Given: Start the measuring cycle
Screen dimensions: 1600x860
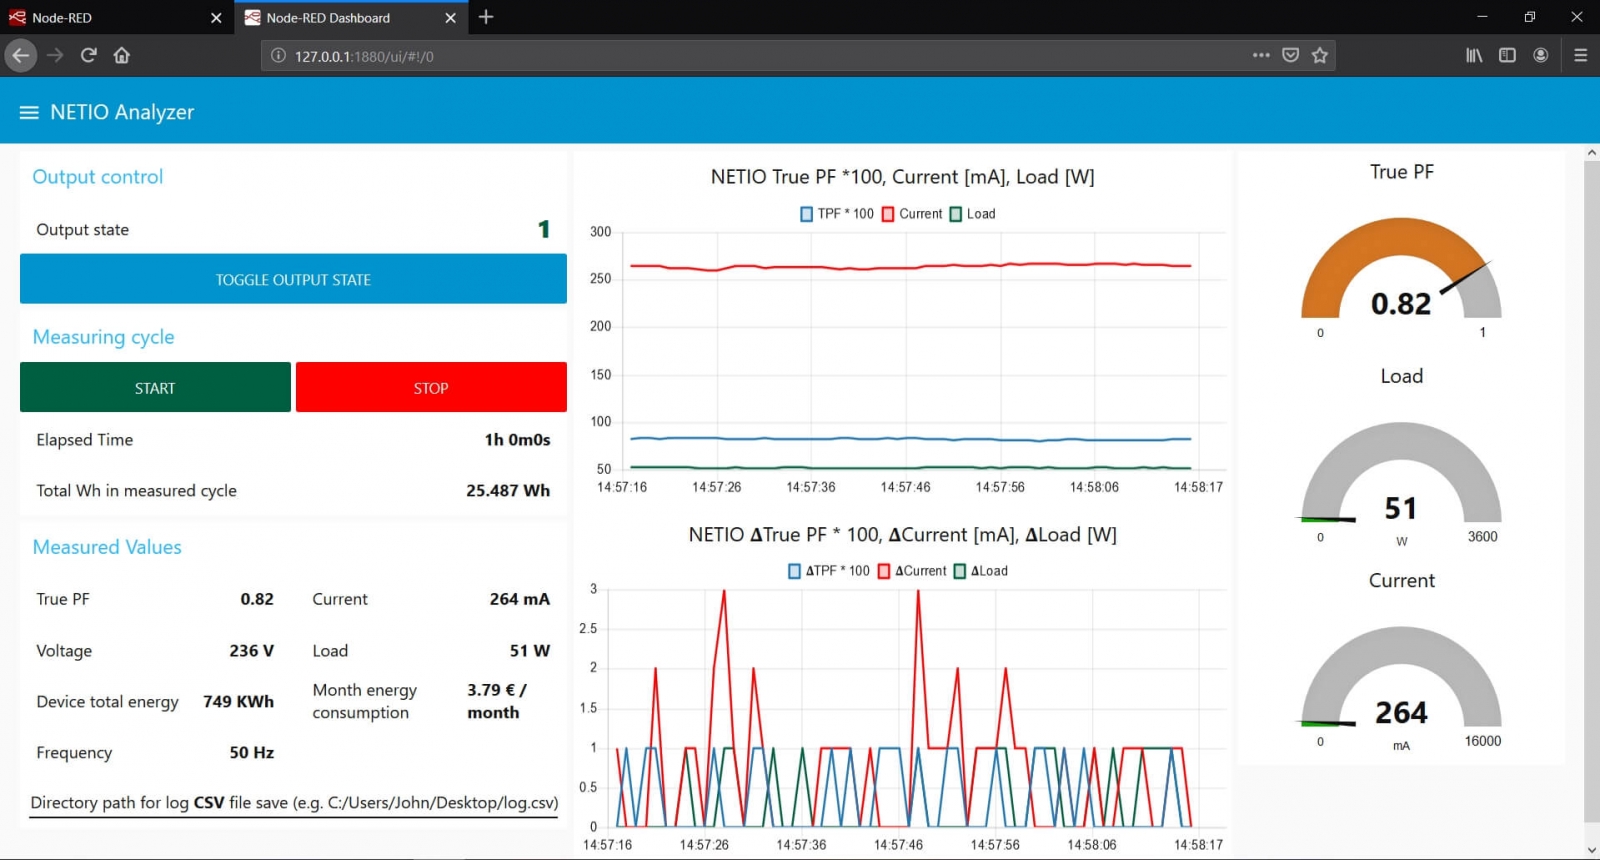Looking at the screenshot, I should click(155, 387).
